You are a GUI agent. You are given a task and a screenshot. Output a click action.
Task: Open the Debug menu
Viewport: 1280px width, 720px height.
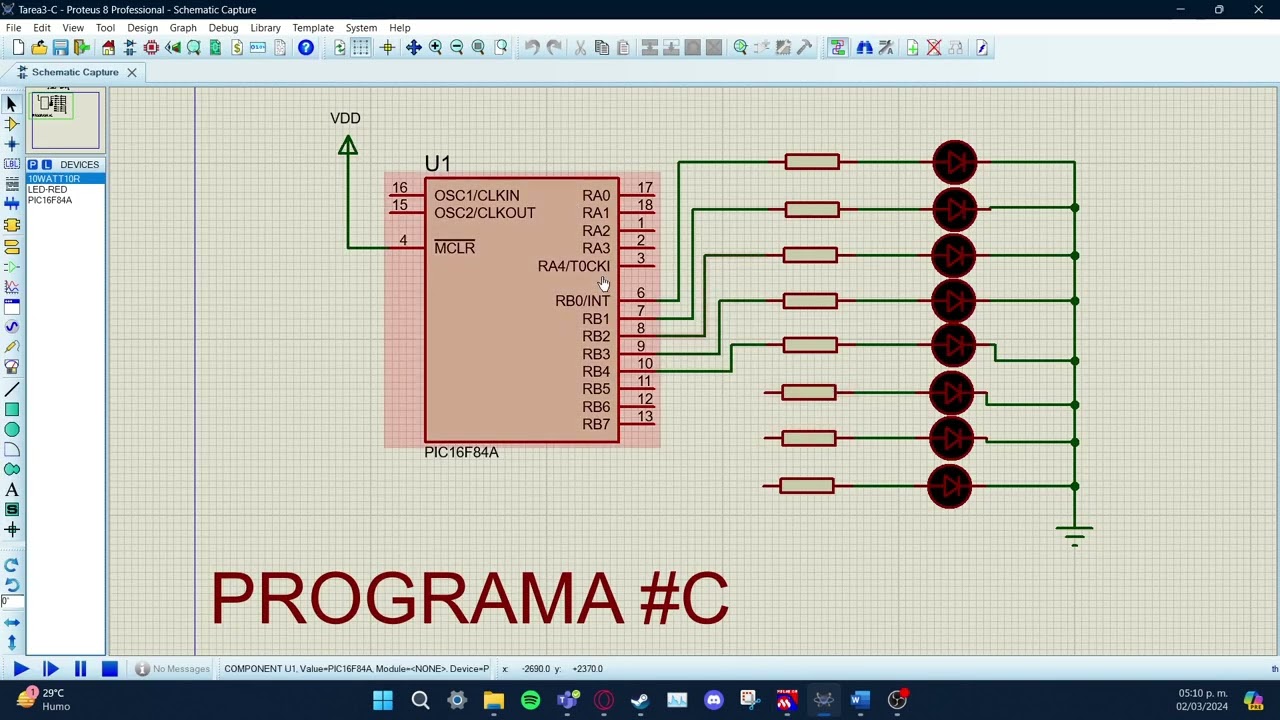tap(223, 28)
